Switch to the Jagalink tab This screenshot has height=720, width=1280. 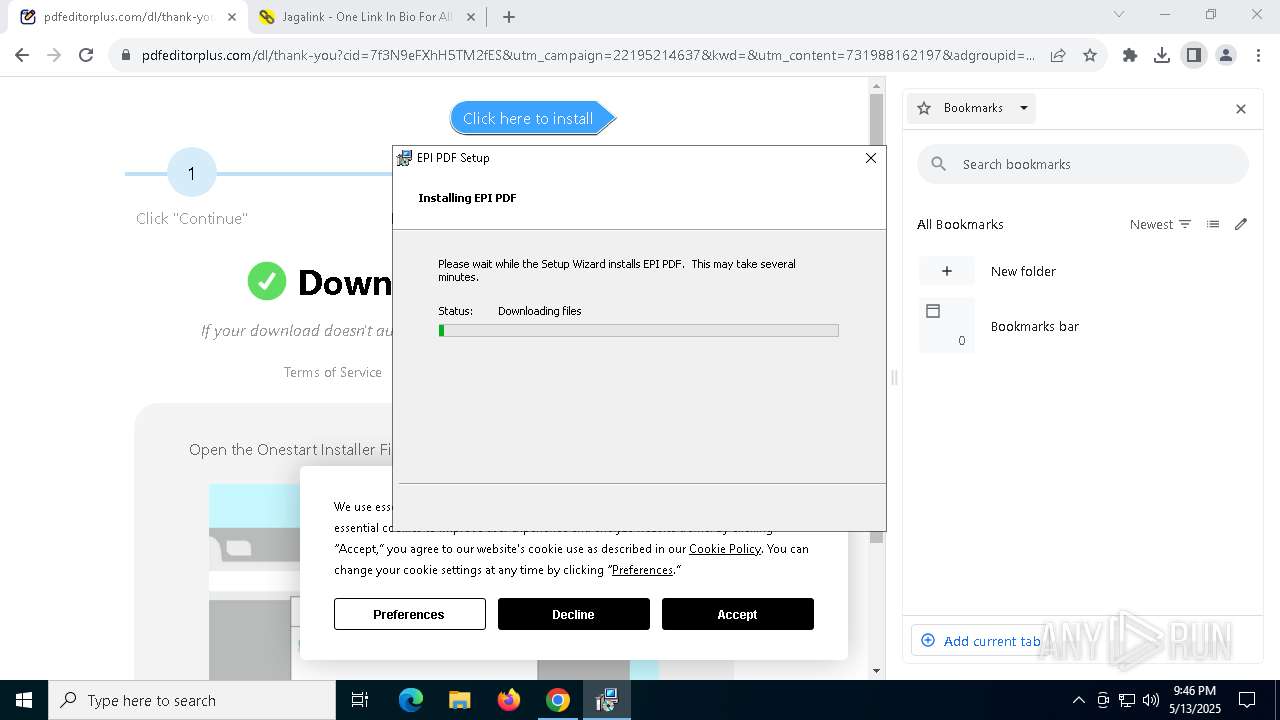[367, 17]
